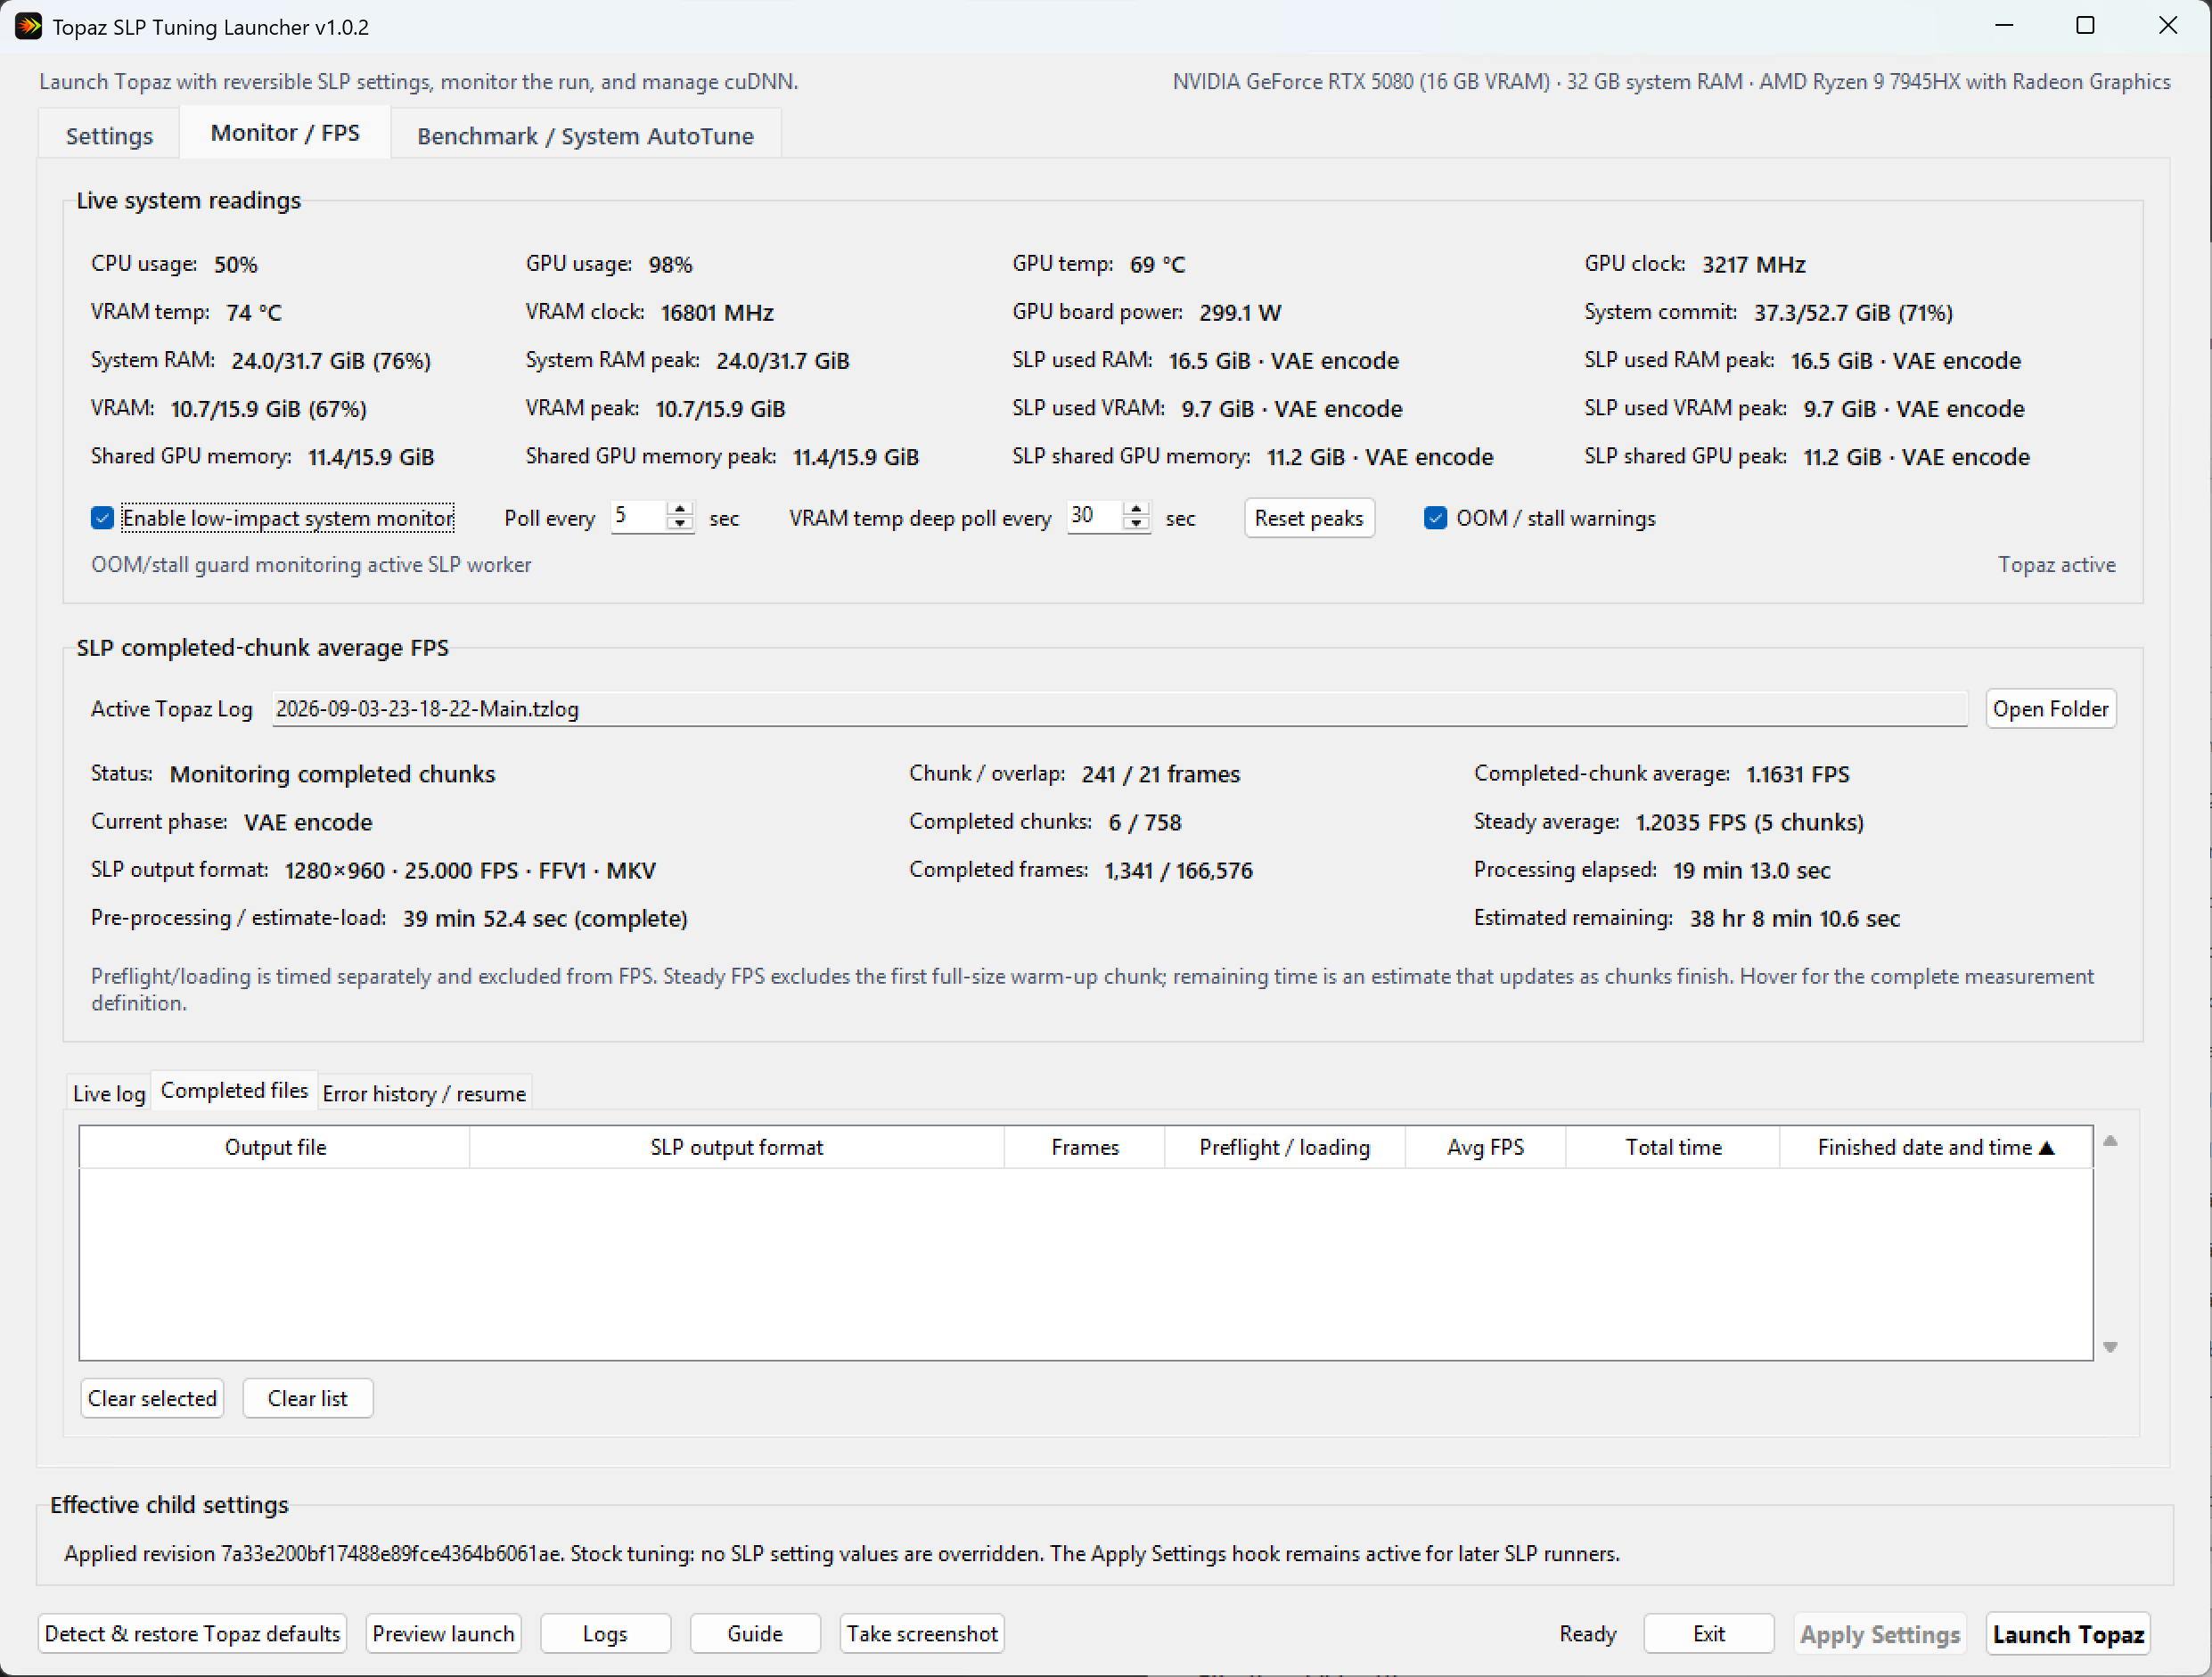Click the completed files list scroll-down arrow
2212x1677 pixels.
(2110, 1347)
